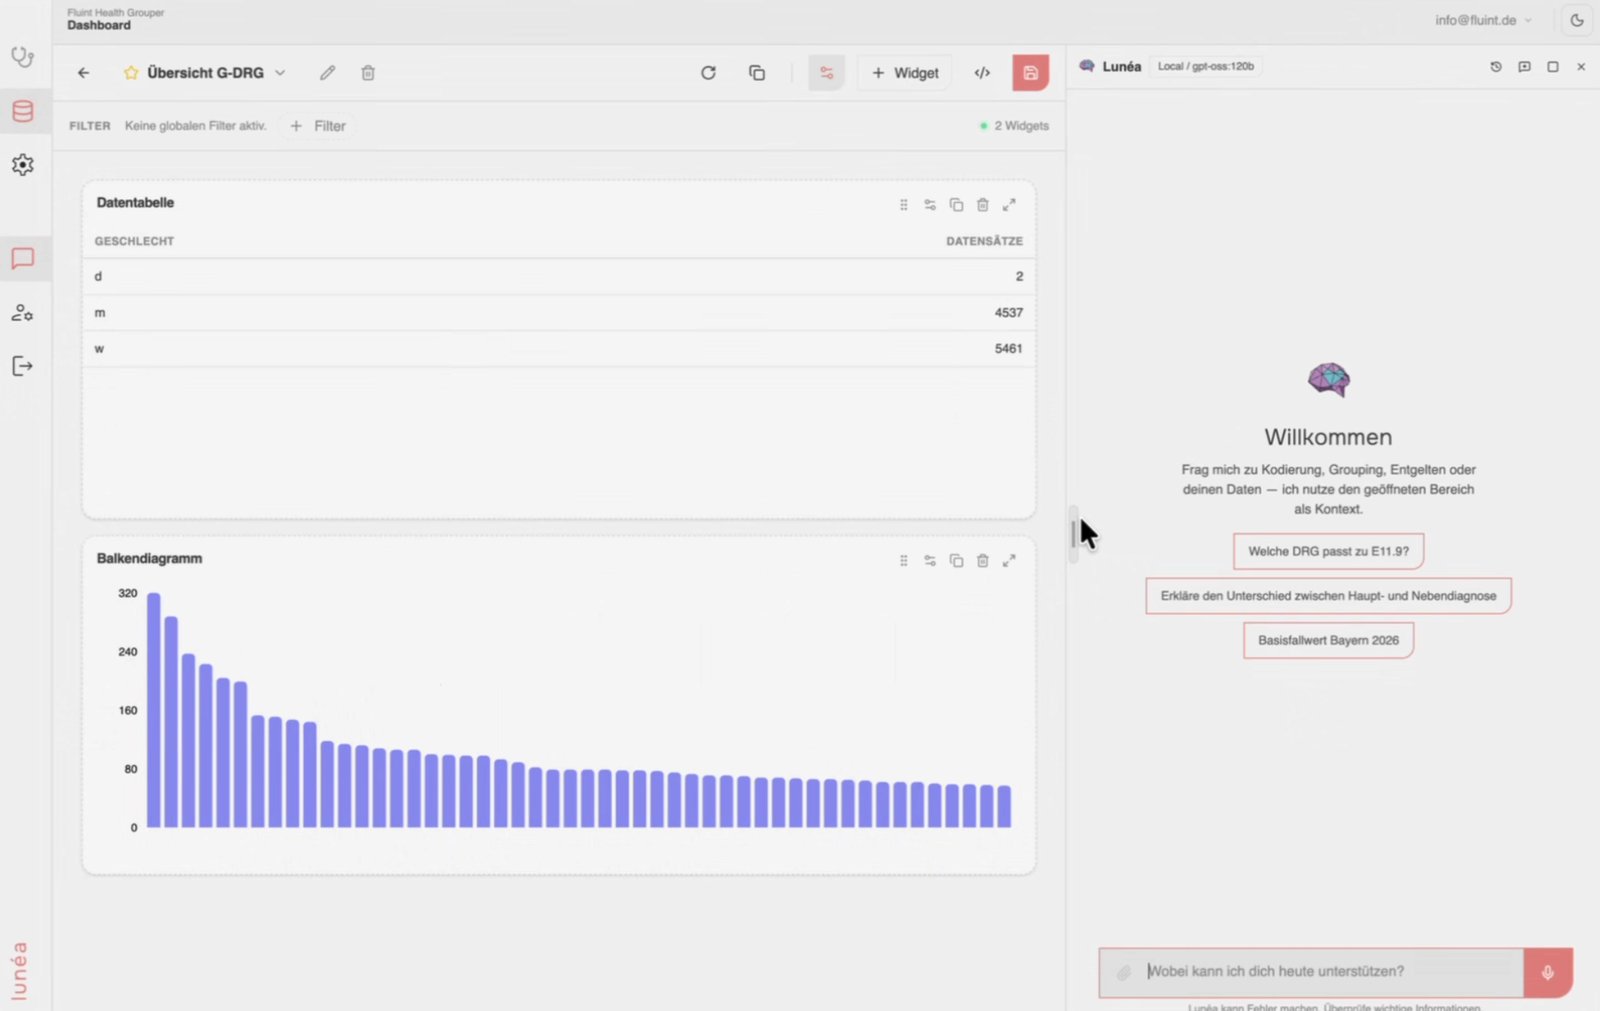The image size is (1600, 1011).
Task: Start a new Lunéa chat
Action: pyautogui.click(x=1524, y=67)
